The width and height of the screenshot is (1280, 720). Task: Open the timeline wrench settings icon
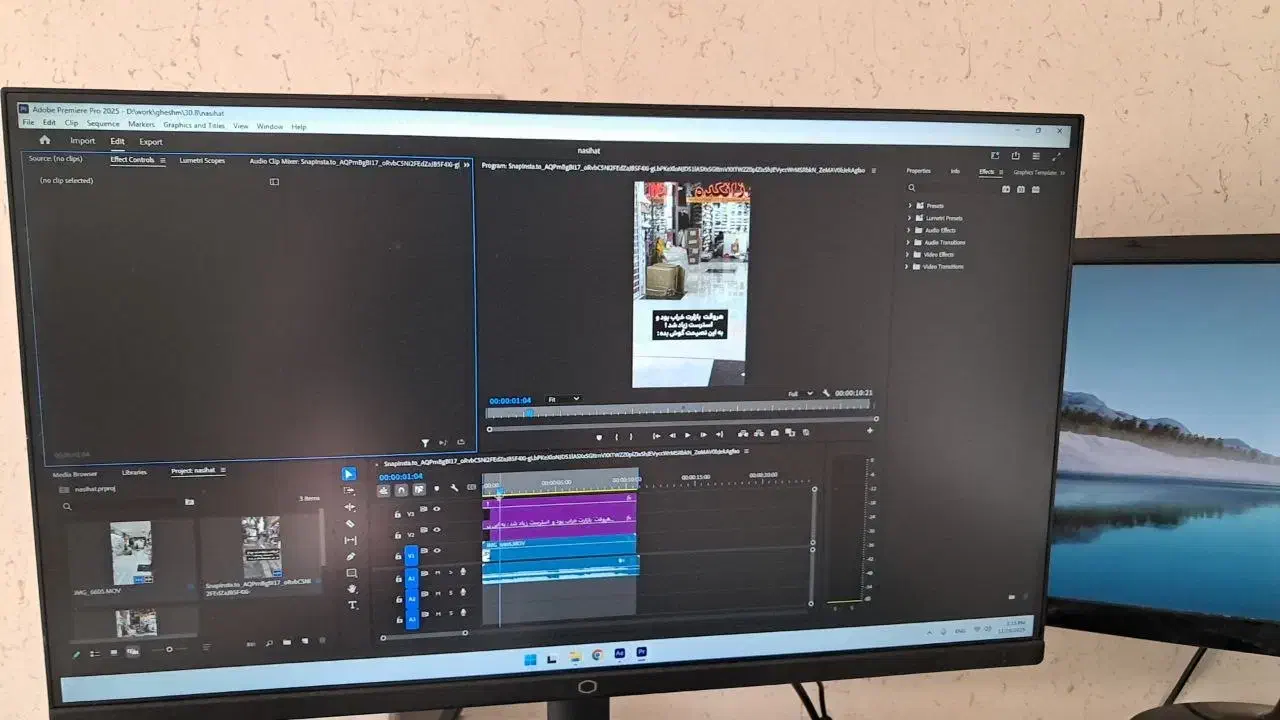454,489
